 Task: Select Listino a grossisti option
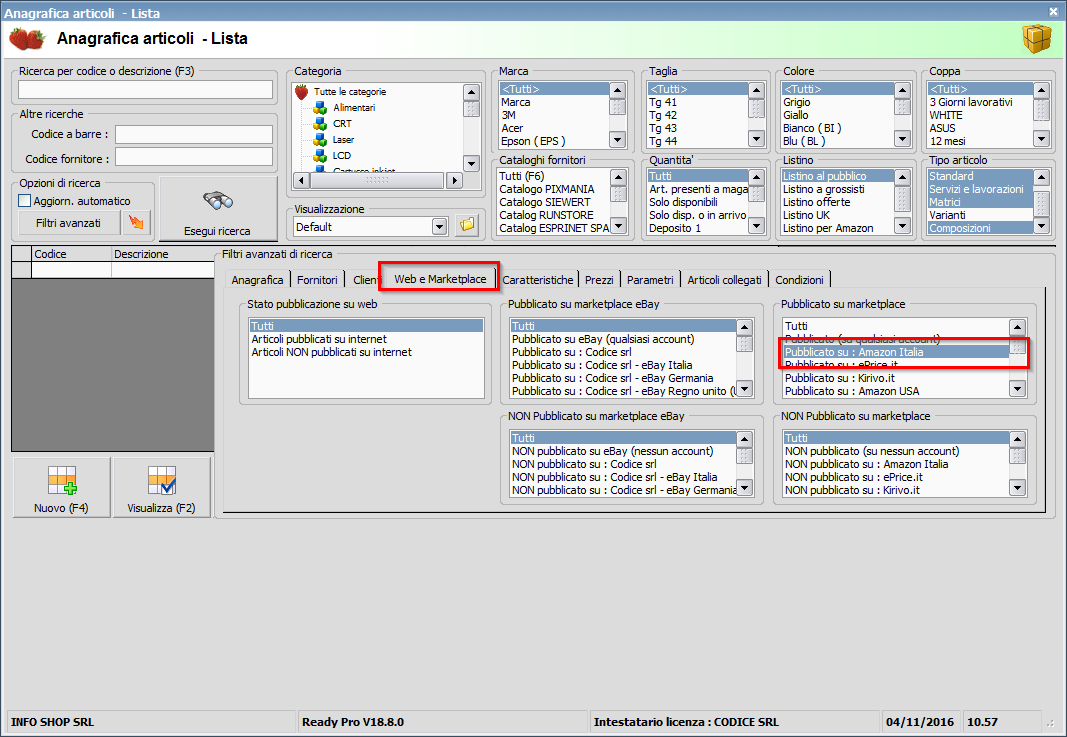click(837, 189)
